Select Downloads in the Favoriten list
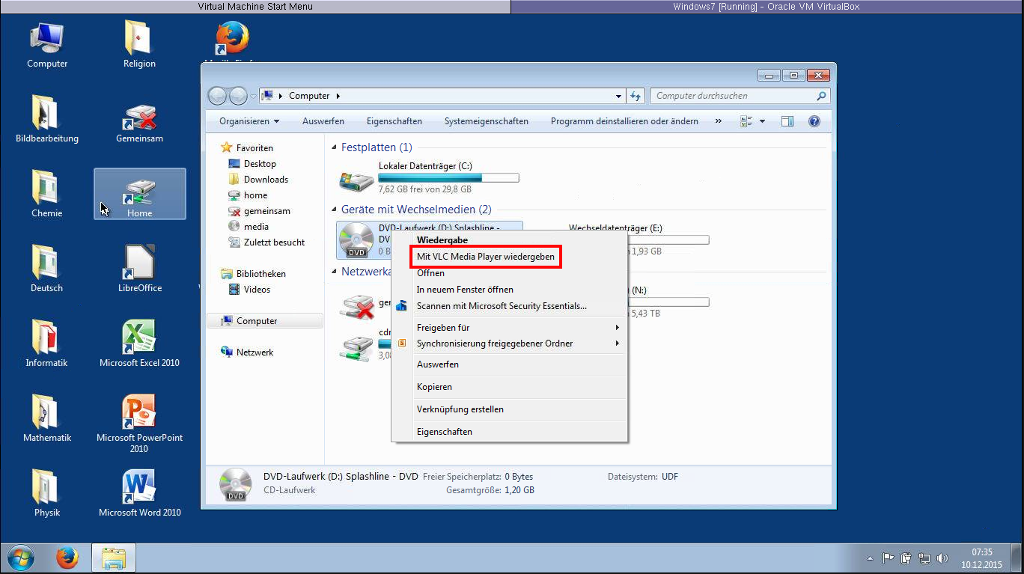 pyautogui.click(x=265, y=179)
